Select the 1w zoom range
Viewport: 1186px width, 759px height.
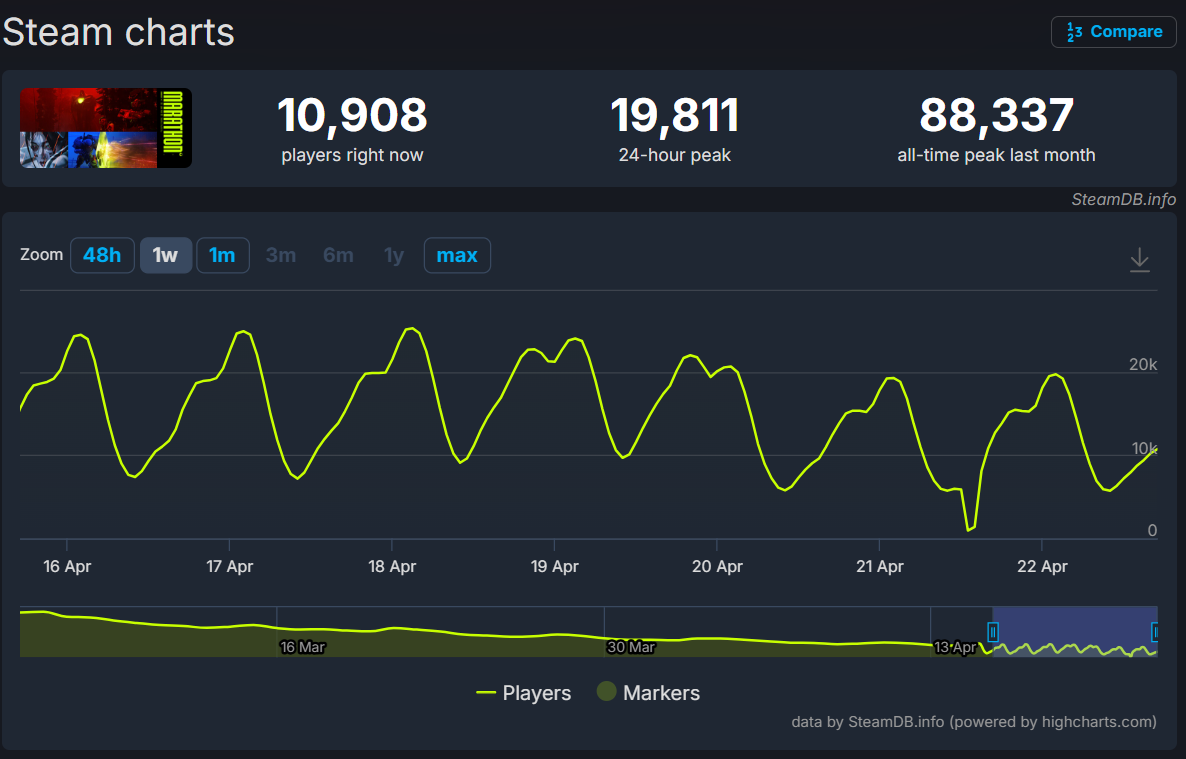pyautogui.click(x=166, y=255)
